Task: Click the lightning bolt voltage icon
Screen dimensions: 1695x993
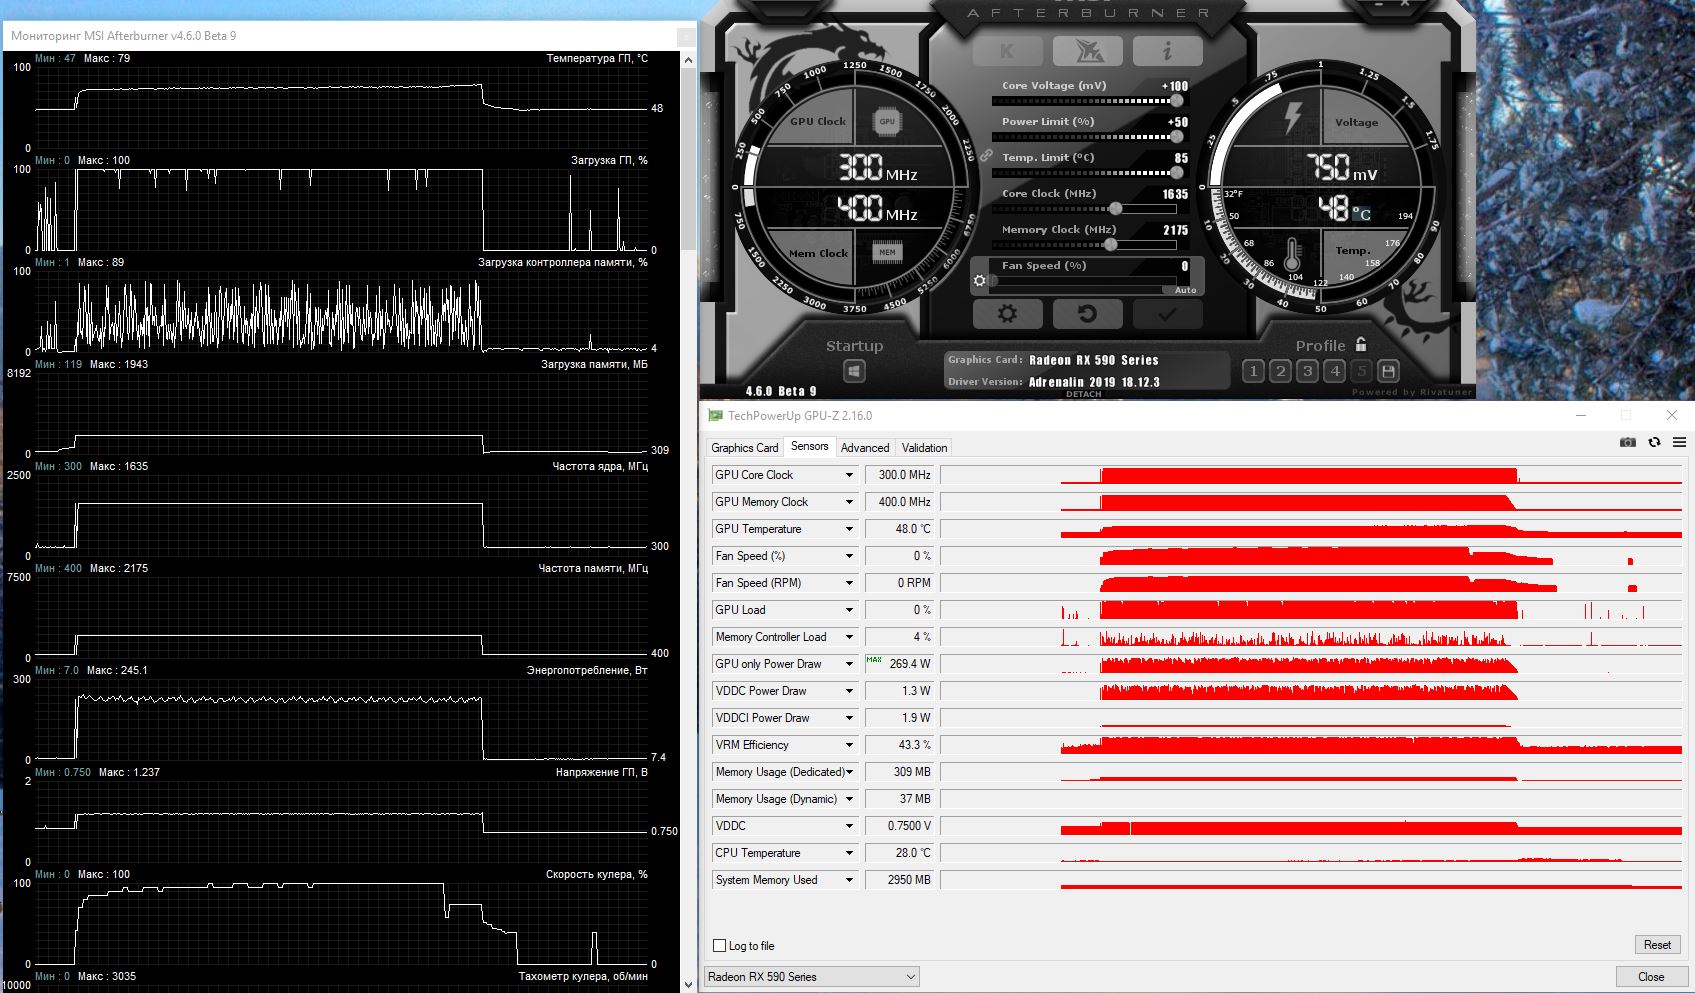Action: 1293,116
